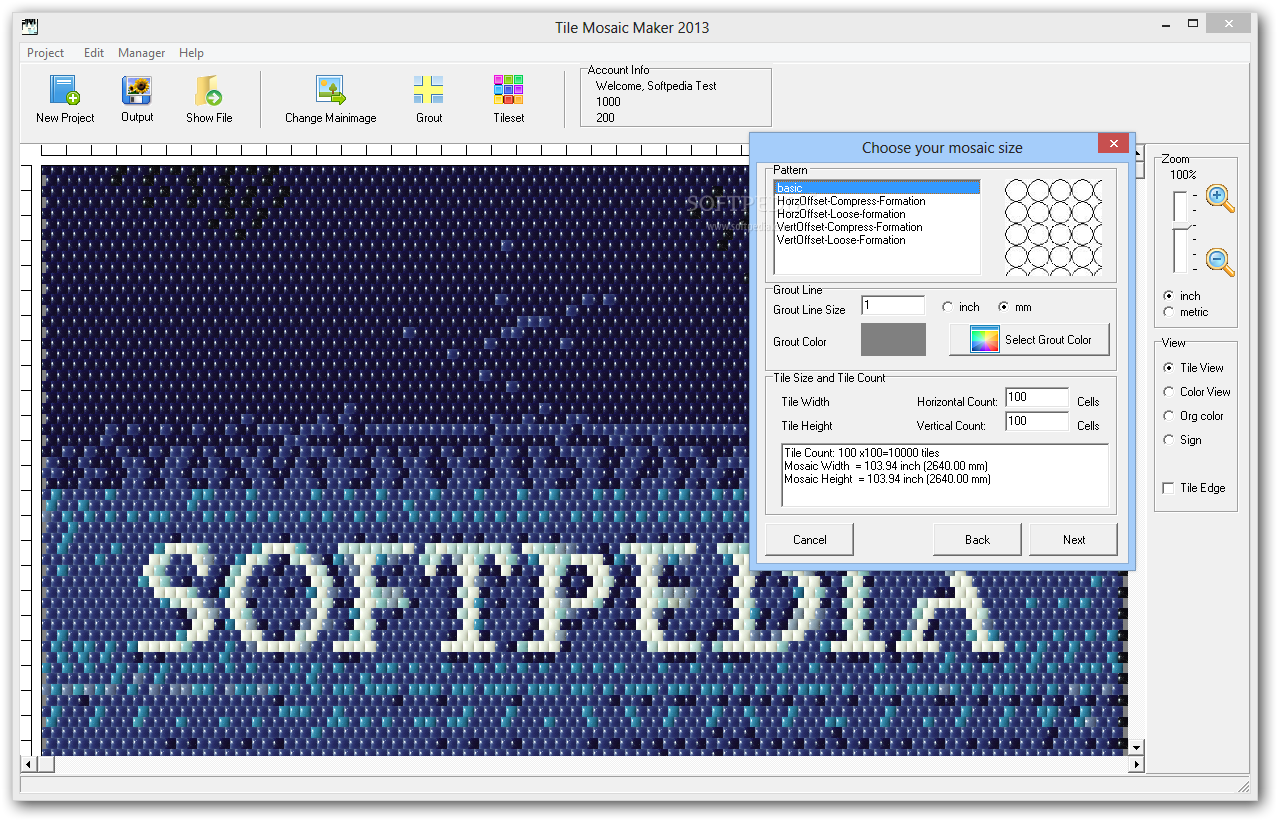The width and height of the screenshot is (1278, 821).
Task: Click the tile count summary text box
Action: (x=945, y=475)
